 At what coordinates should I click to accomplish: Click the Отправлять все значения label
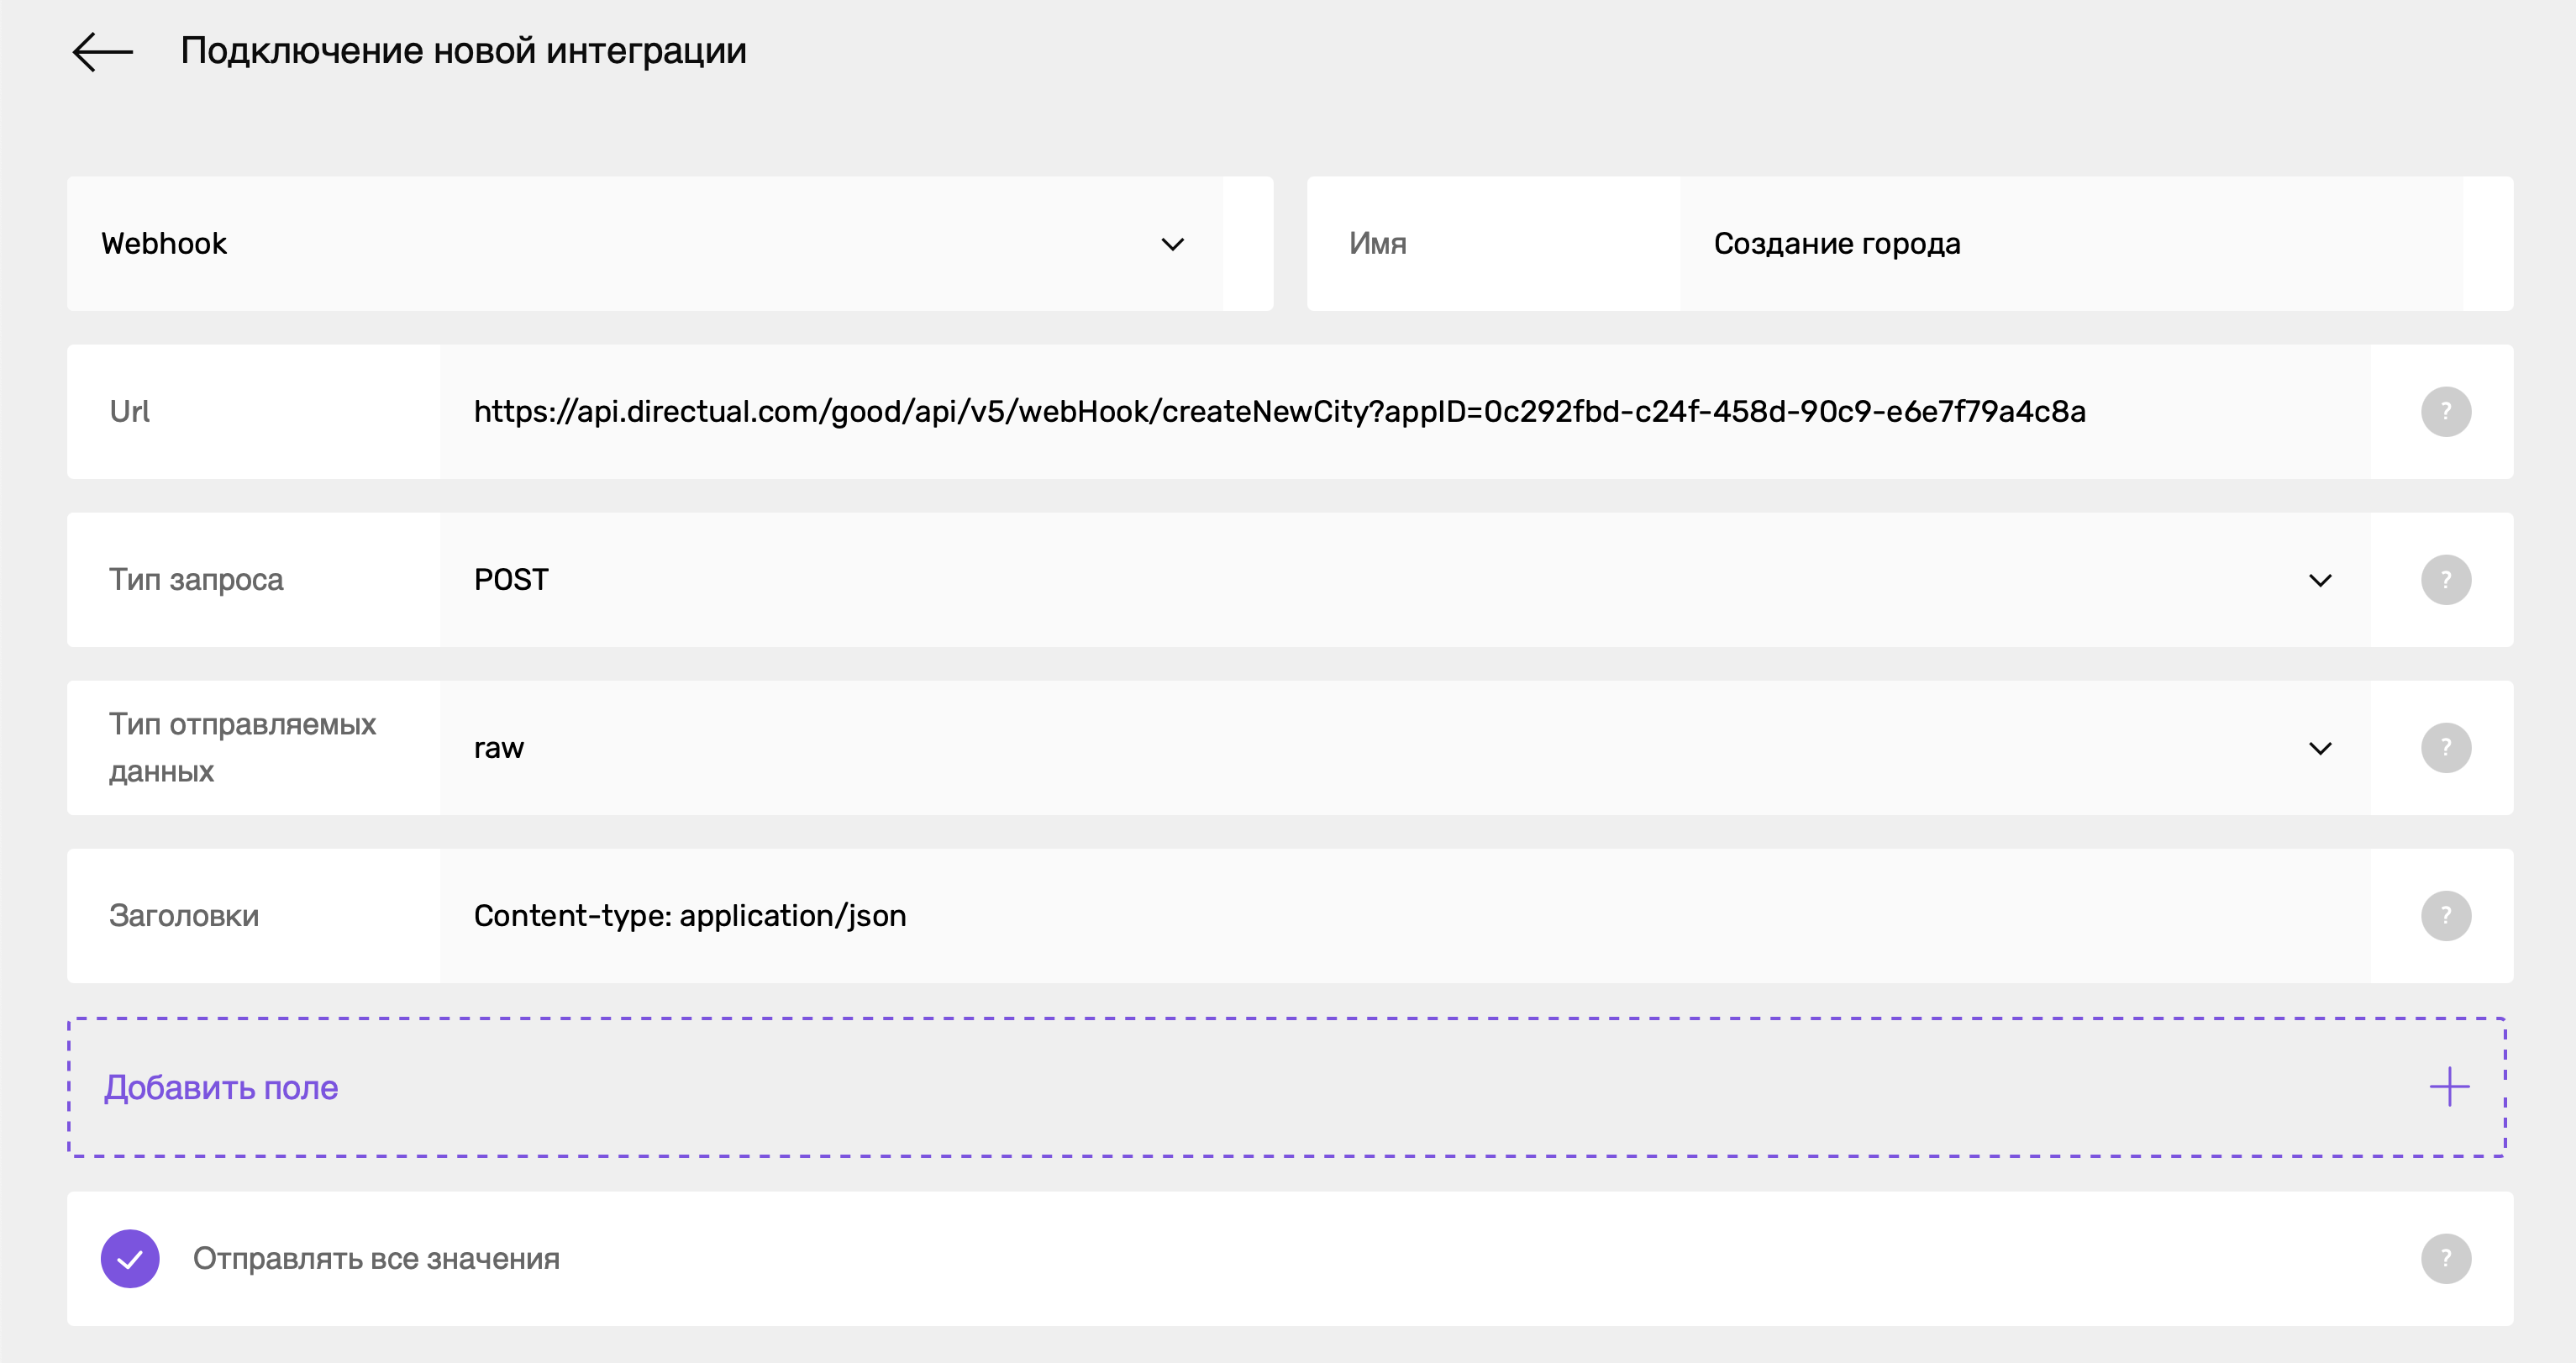tap(376, 1258)
